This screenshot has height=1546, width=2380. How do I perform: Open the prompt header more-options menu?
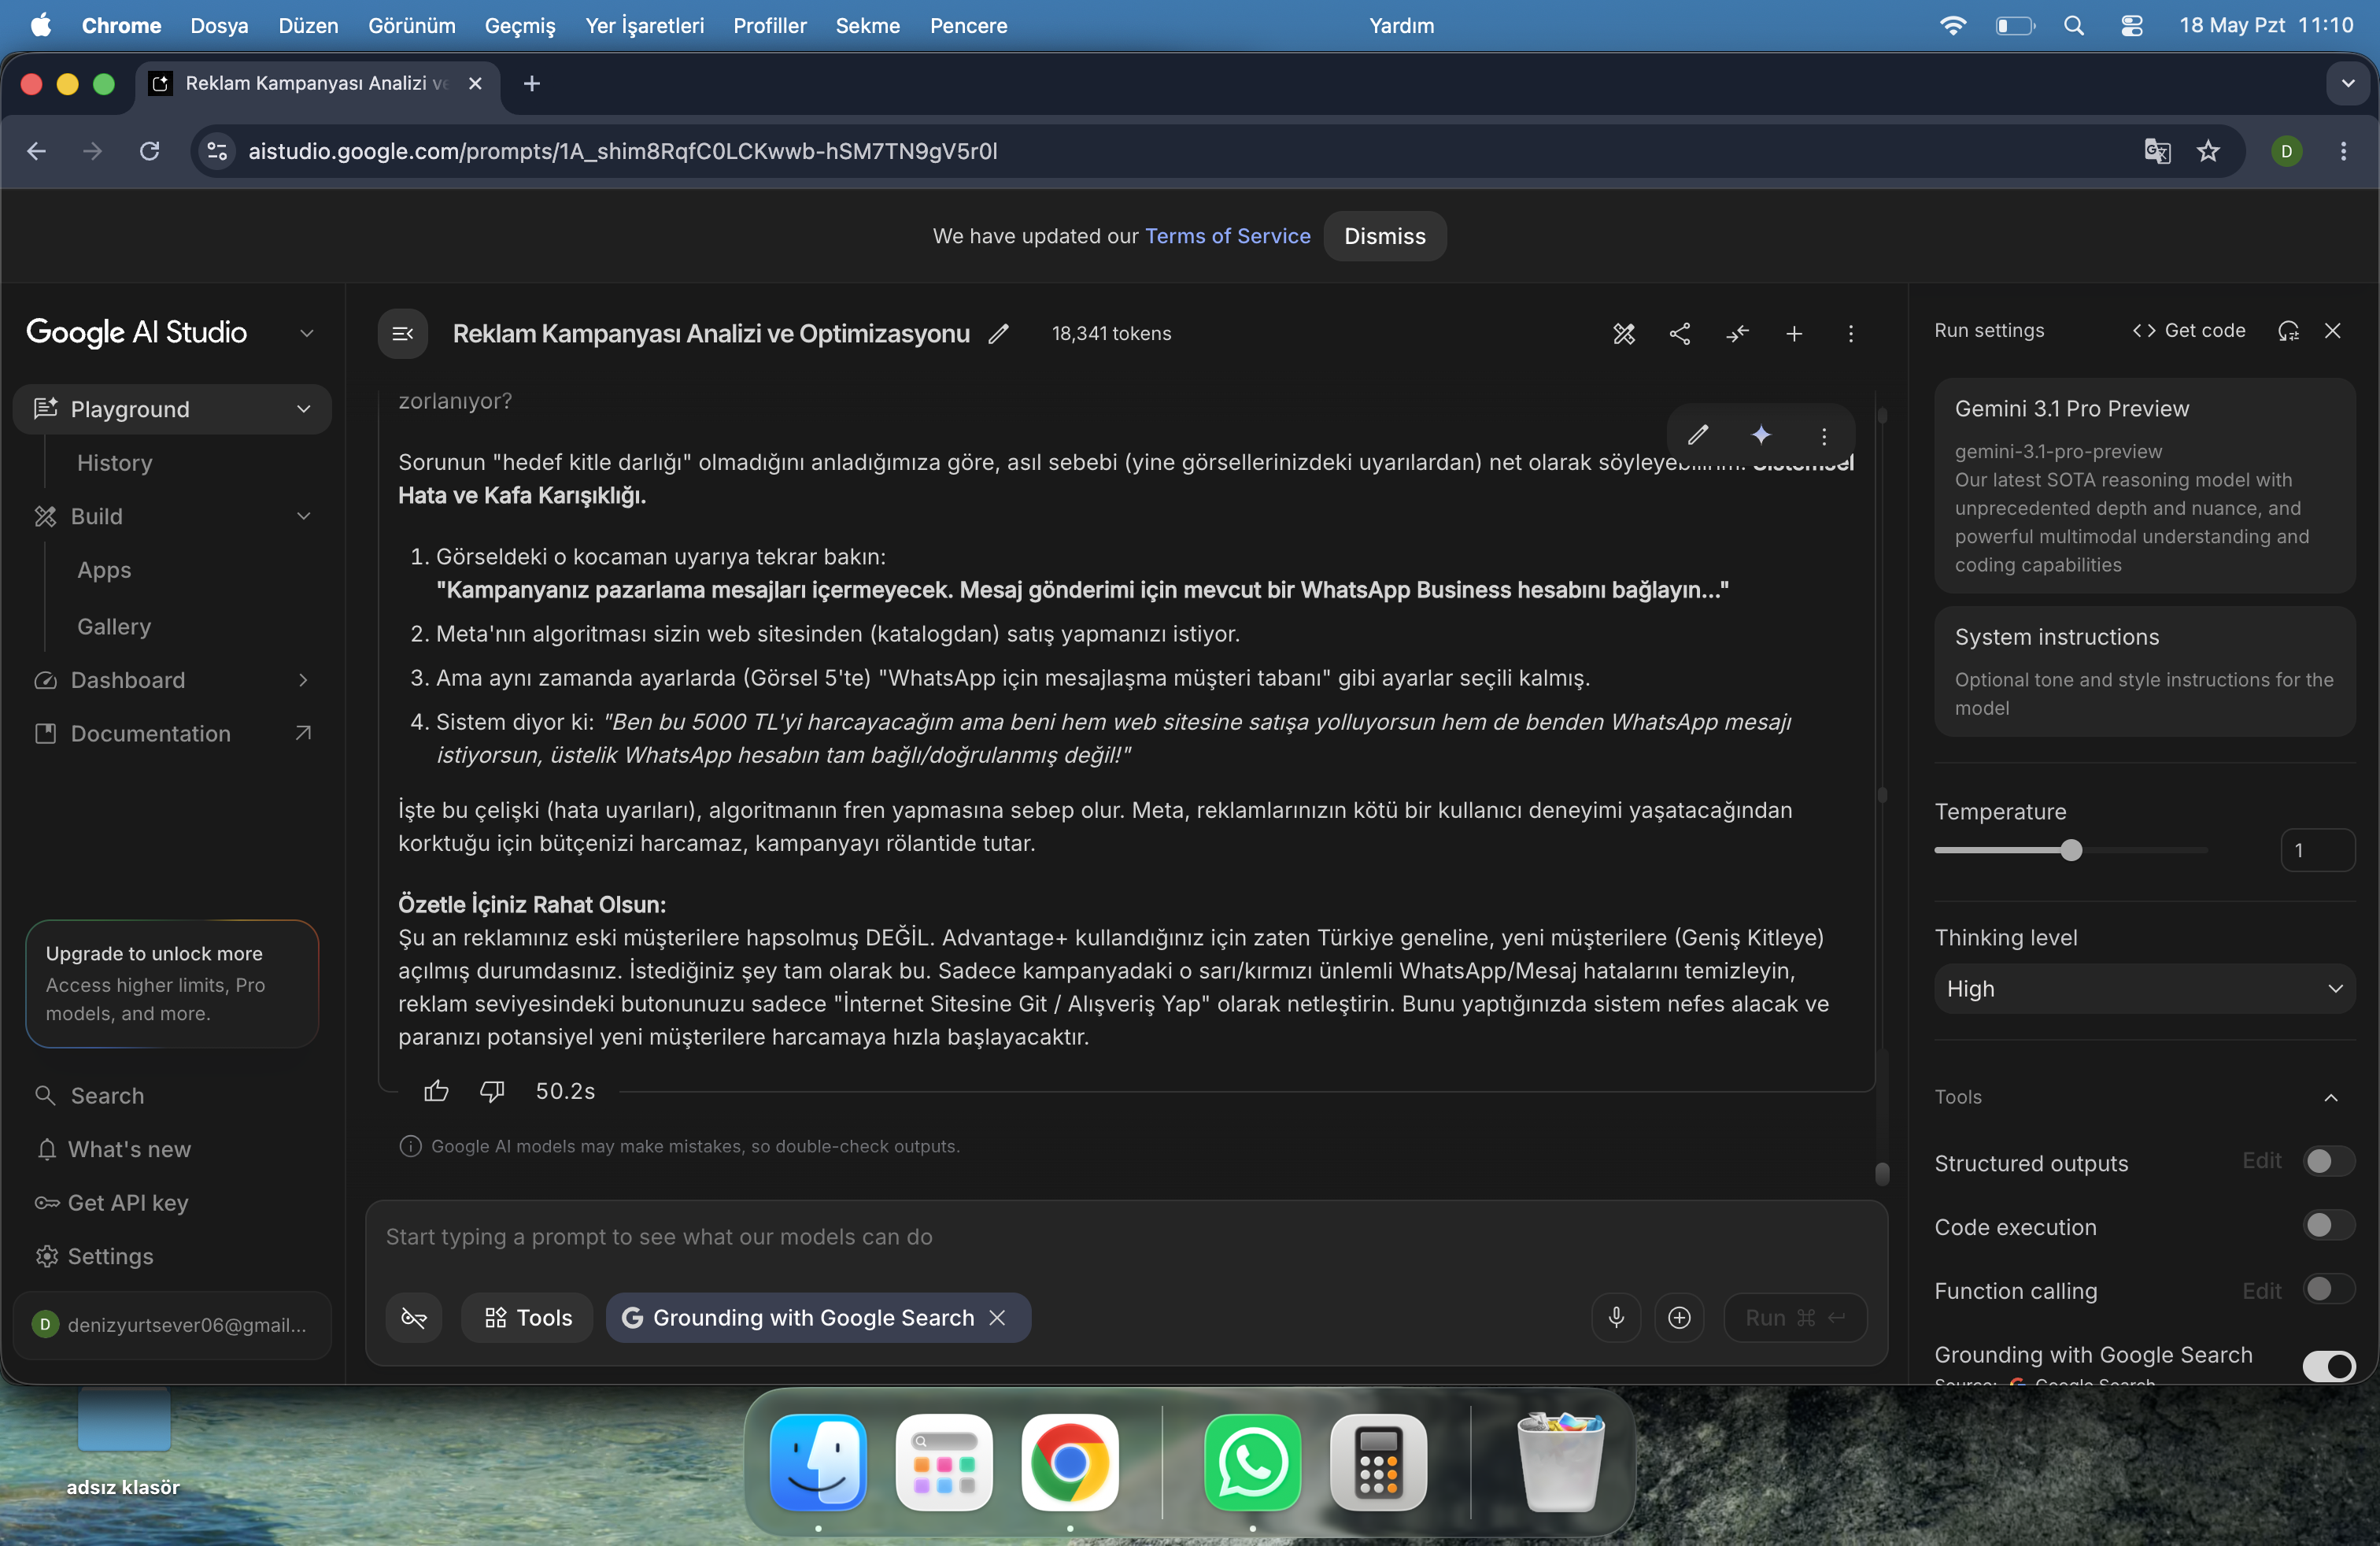[1850, 334]
